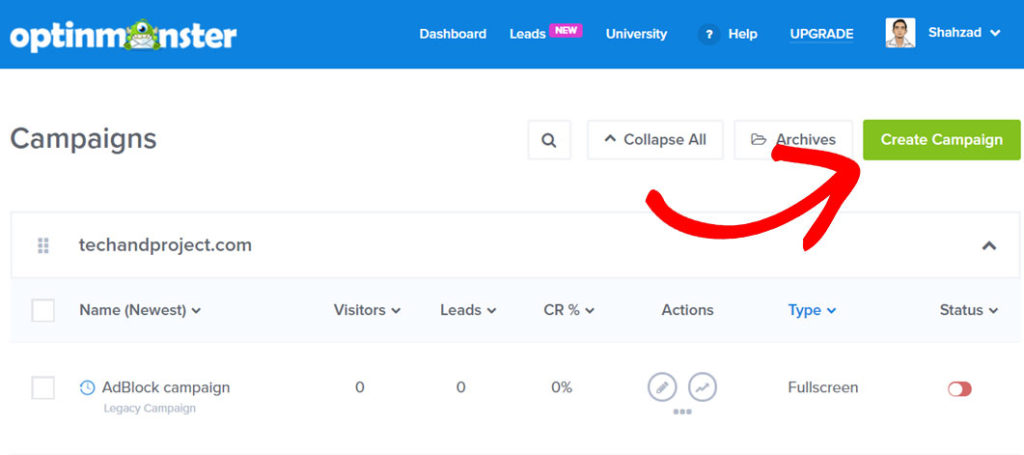Screen dimensions: 1024x455
Task: Select the AdBlock campaign checkbox
Action: (43, 388)
